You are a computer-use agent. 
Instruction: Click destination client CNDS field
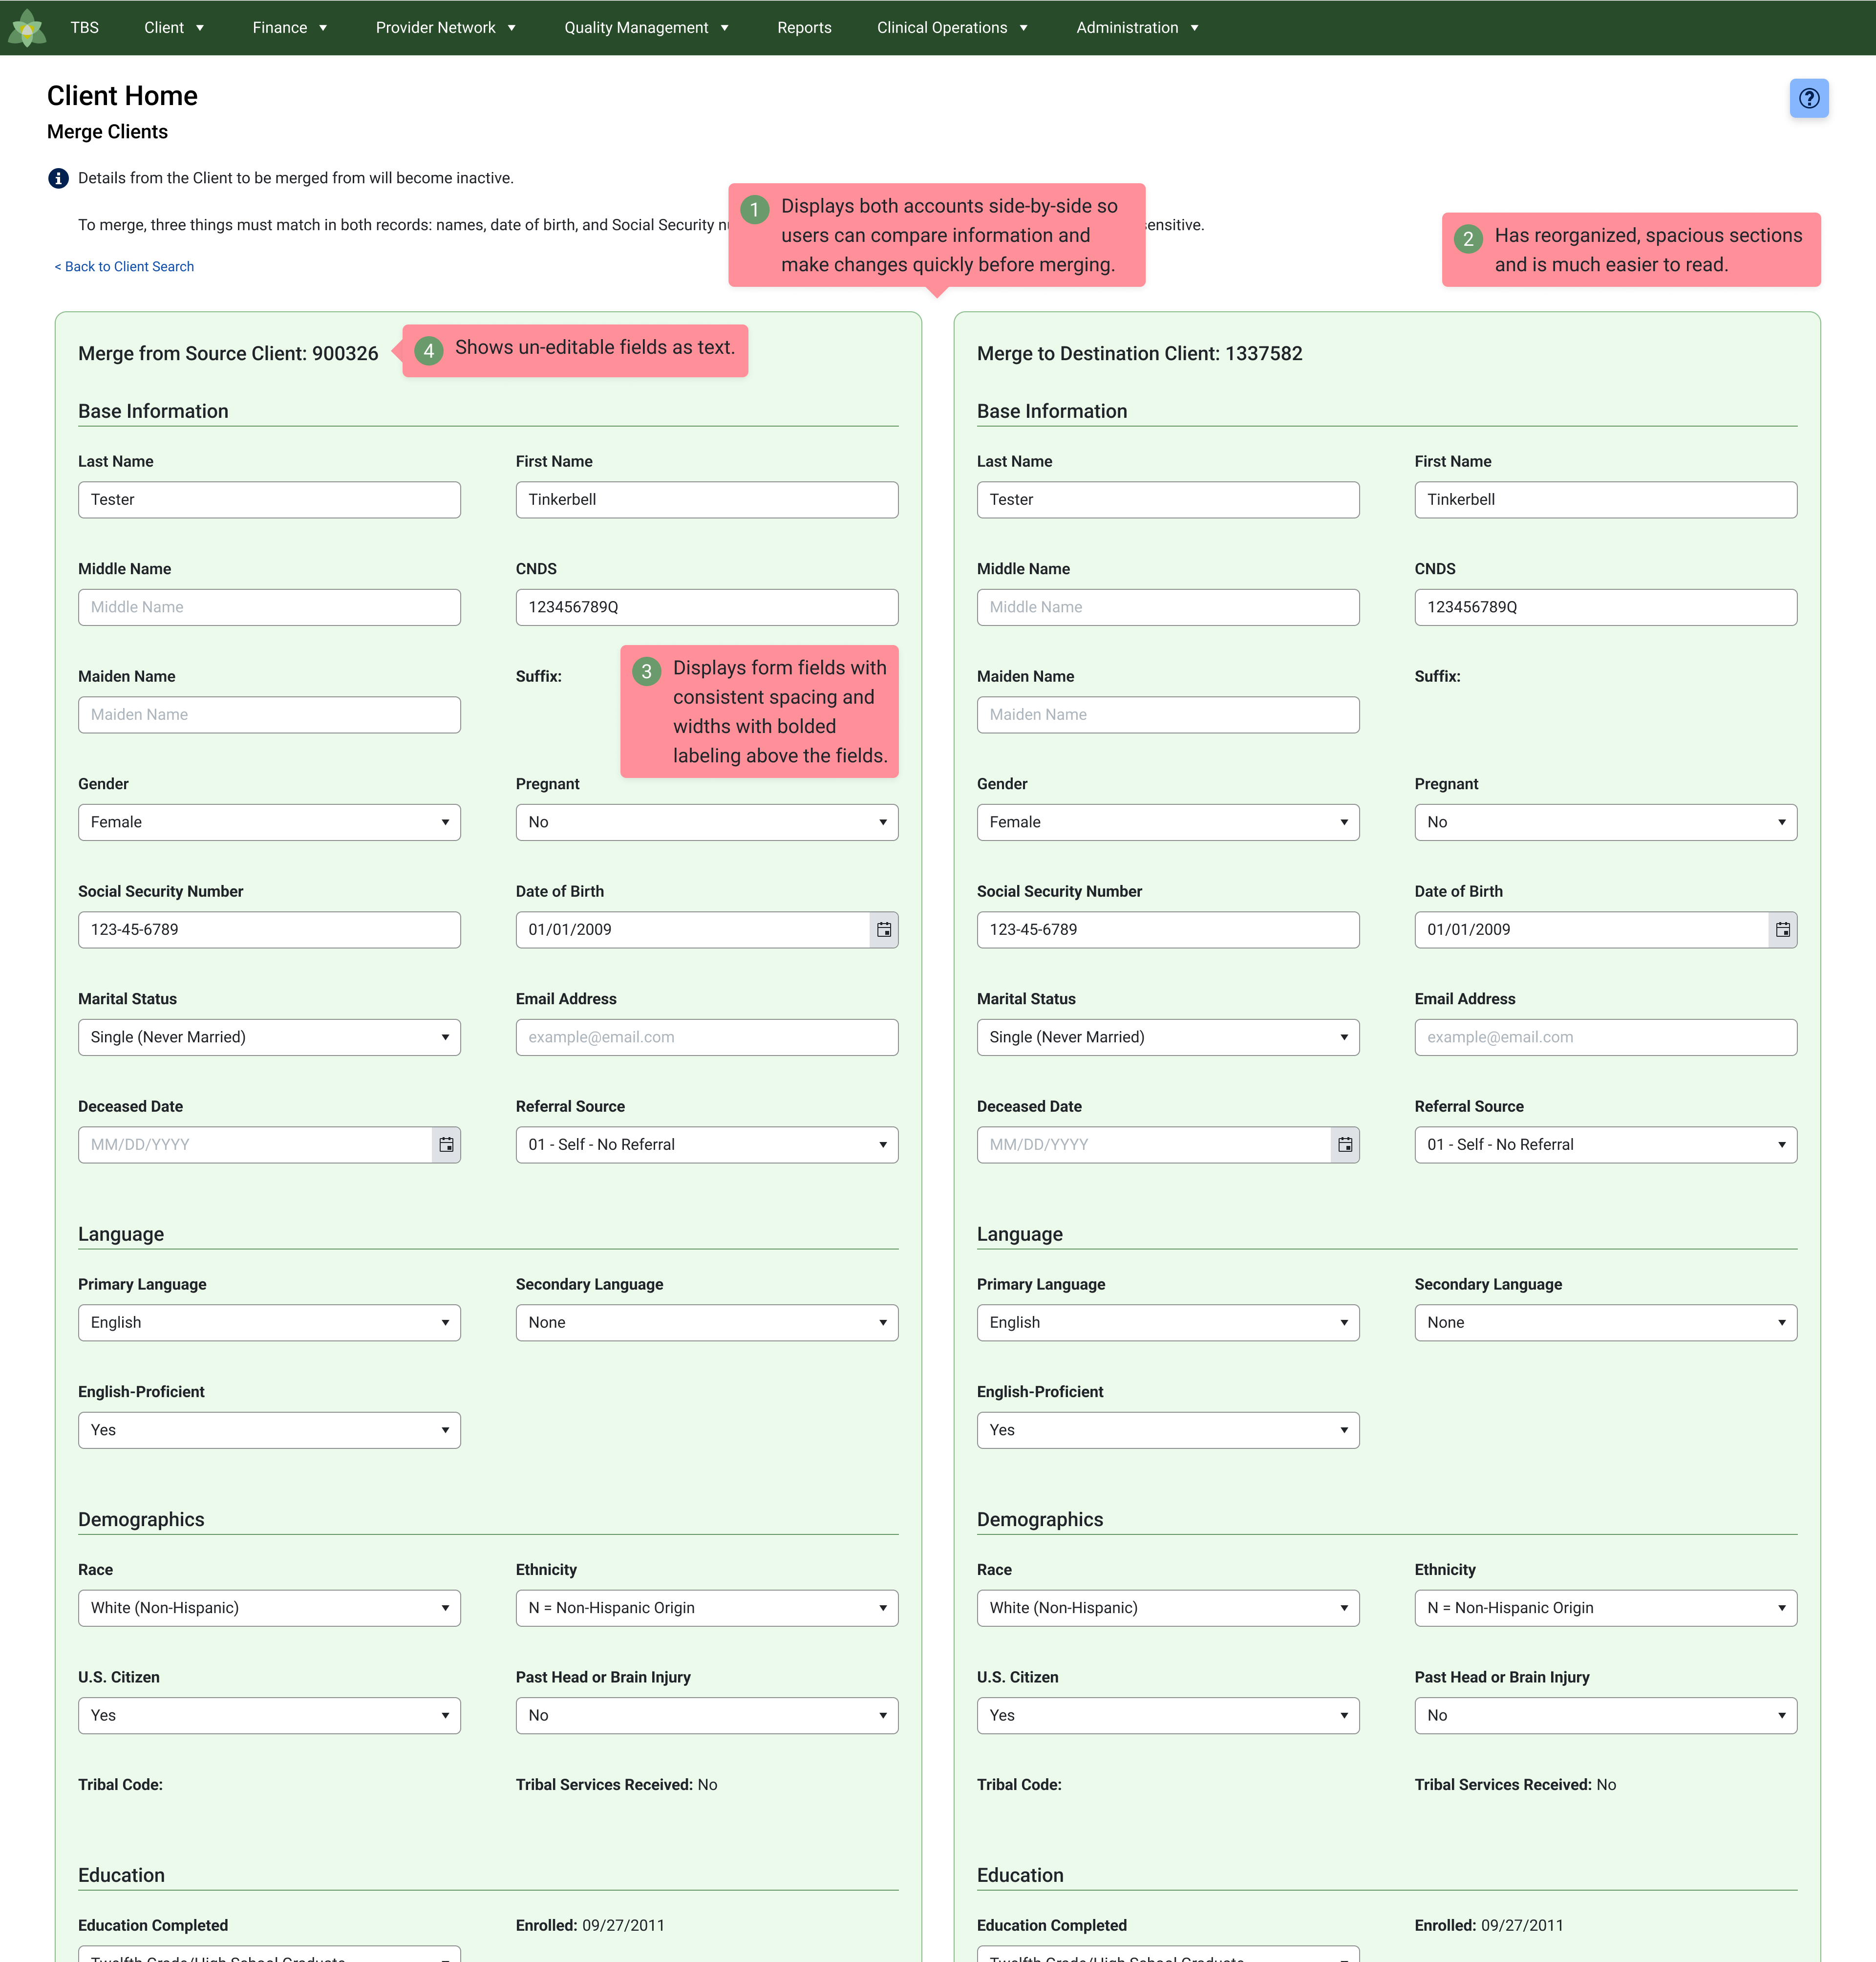[1606, 607]
